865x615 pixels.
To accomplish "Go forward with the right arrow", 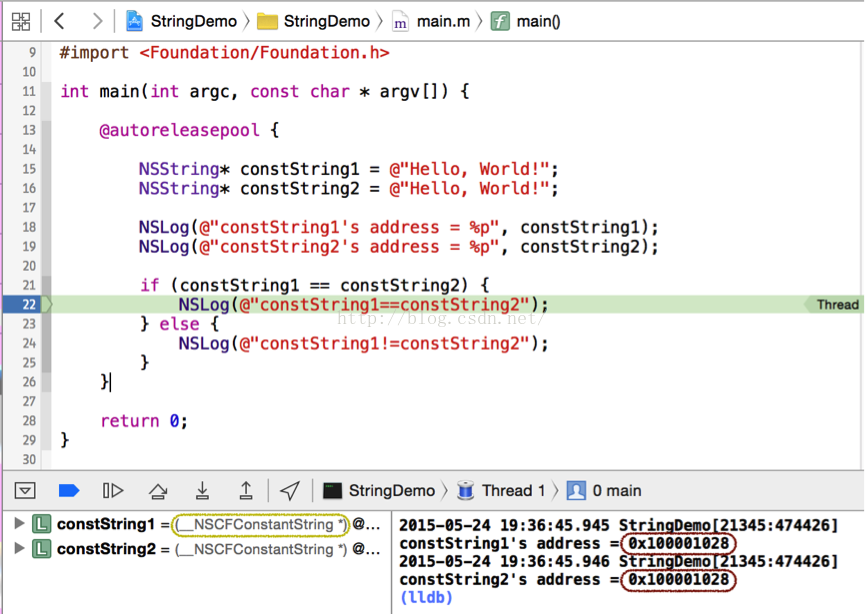I will 97,21.
